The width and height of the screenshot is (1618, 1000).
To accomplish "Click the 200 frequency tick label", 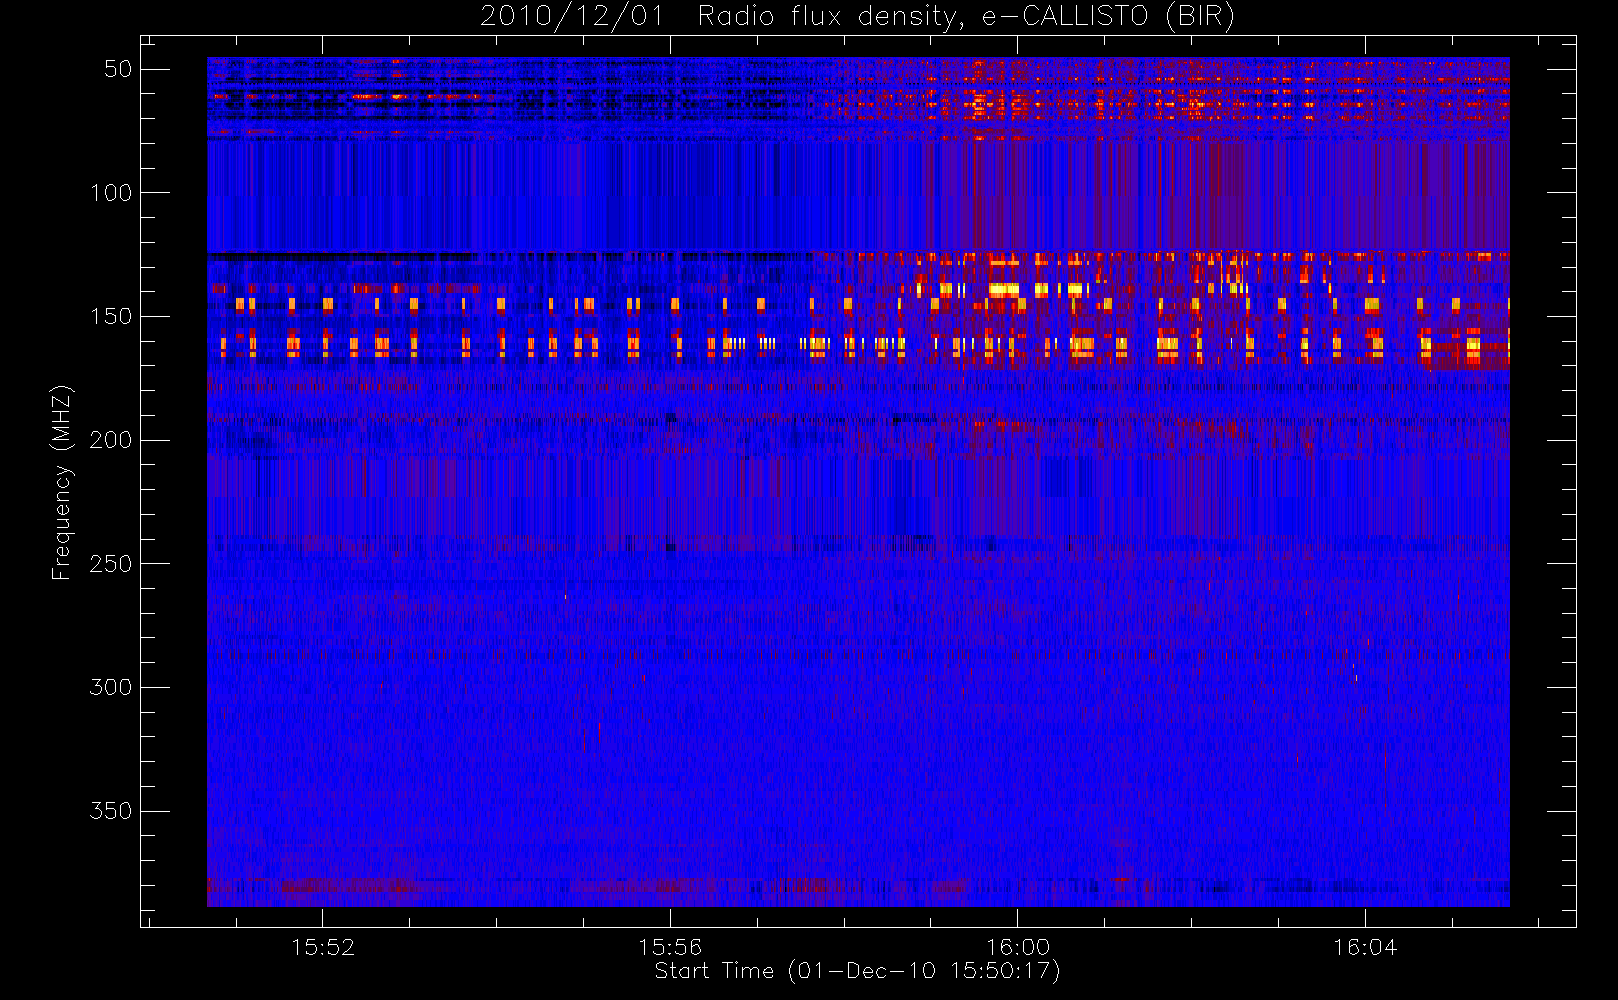I will point(111,440).
